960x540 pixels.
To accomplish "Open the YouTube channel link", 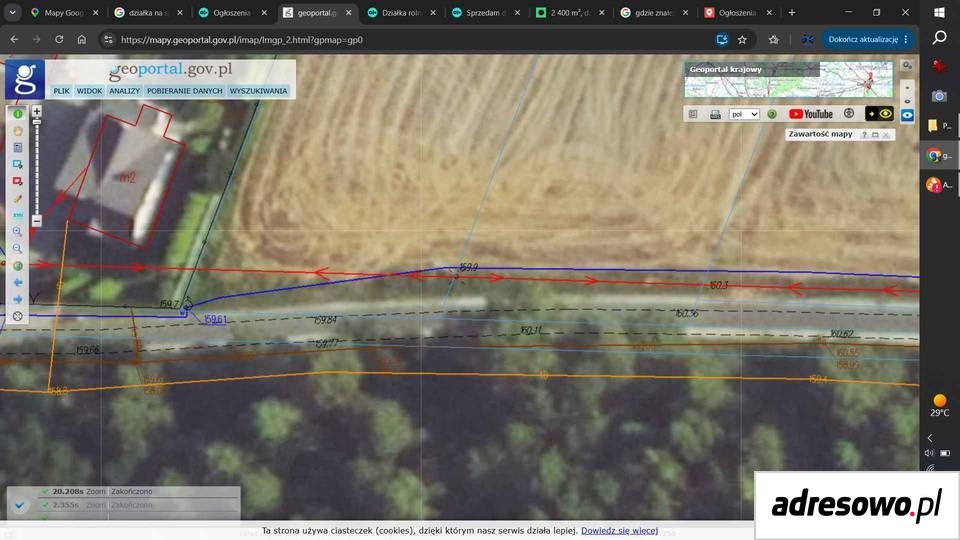I will pyautogui.click(x=811, y=114).
